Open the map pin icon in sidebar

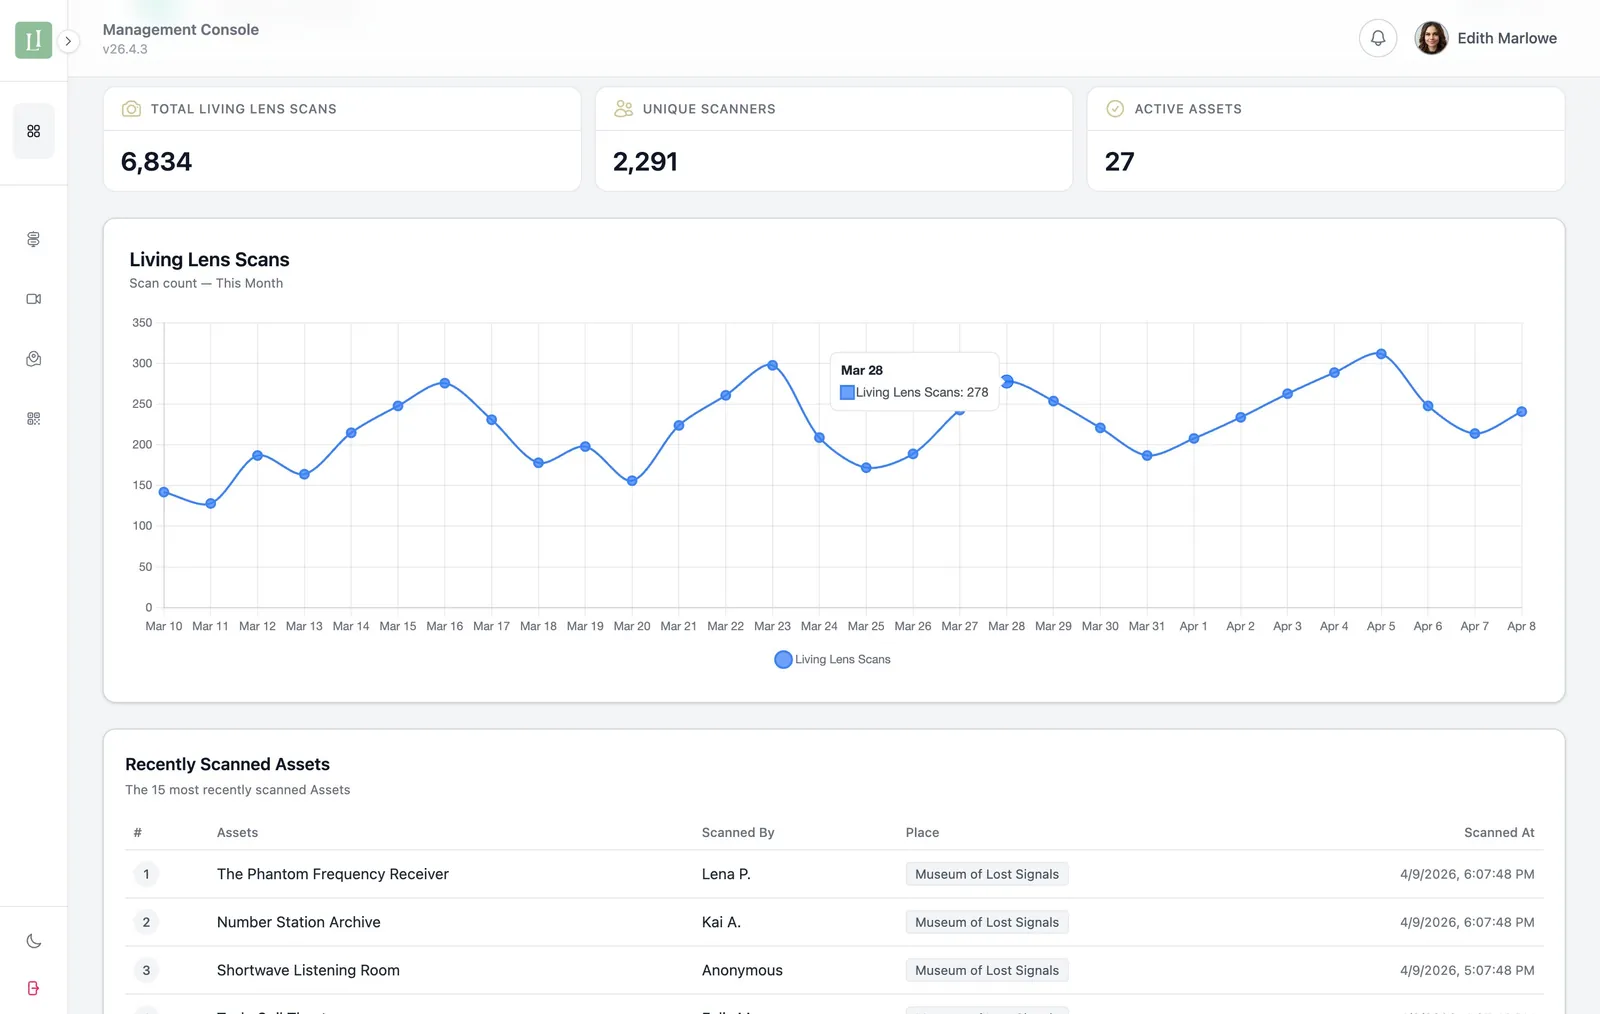[x=34, y=359]
